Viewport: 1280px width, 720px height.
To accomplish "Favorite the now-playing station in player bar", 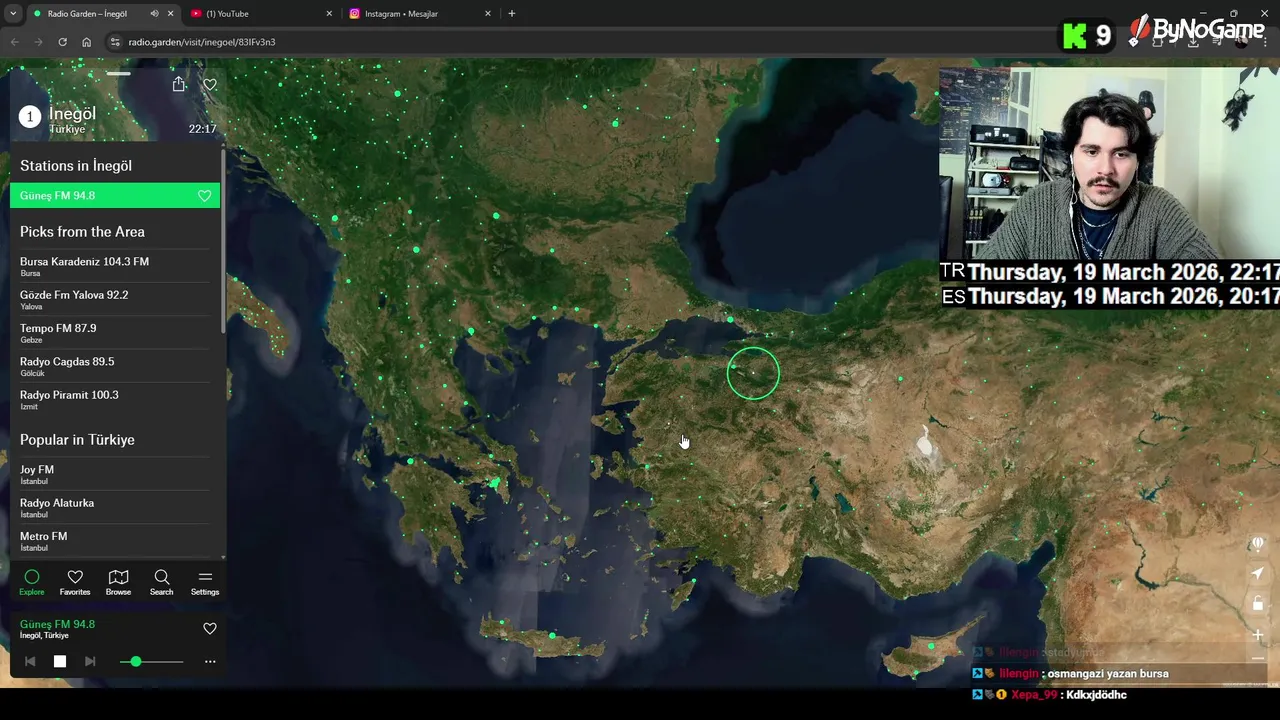I will pos(210,628).
